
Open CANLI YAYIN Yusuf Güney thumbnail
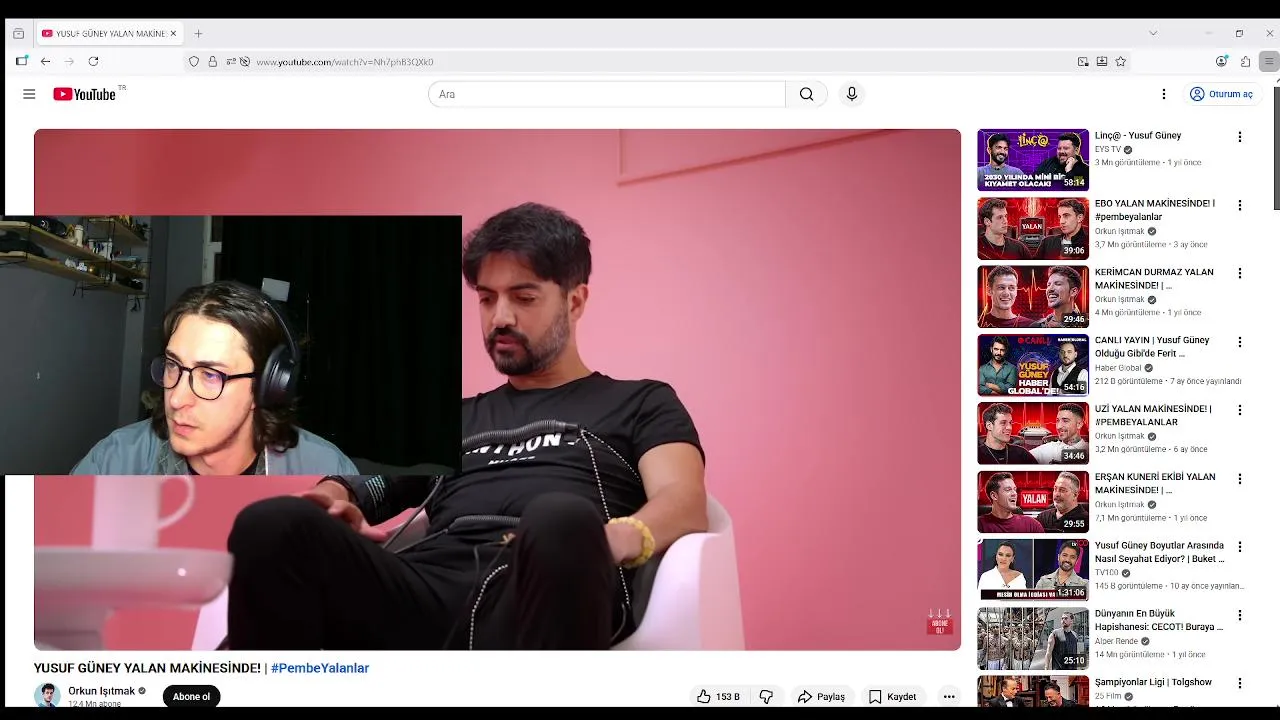tap(1033, 365)
